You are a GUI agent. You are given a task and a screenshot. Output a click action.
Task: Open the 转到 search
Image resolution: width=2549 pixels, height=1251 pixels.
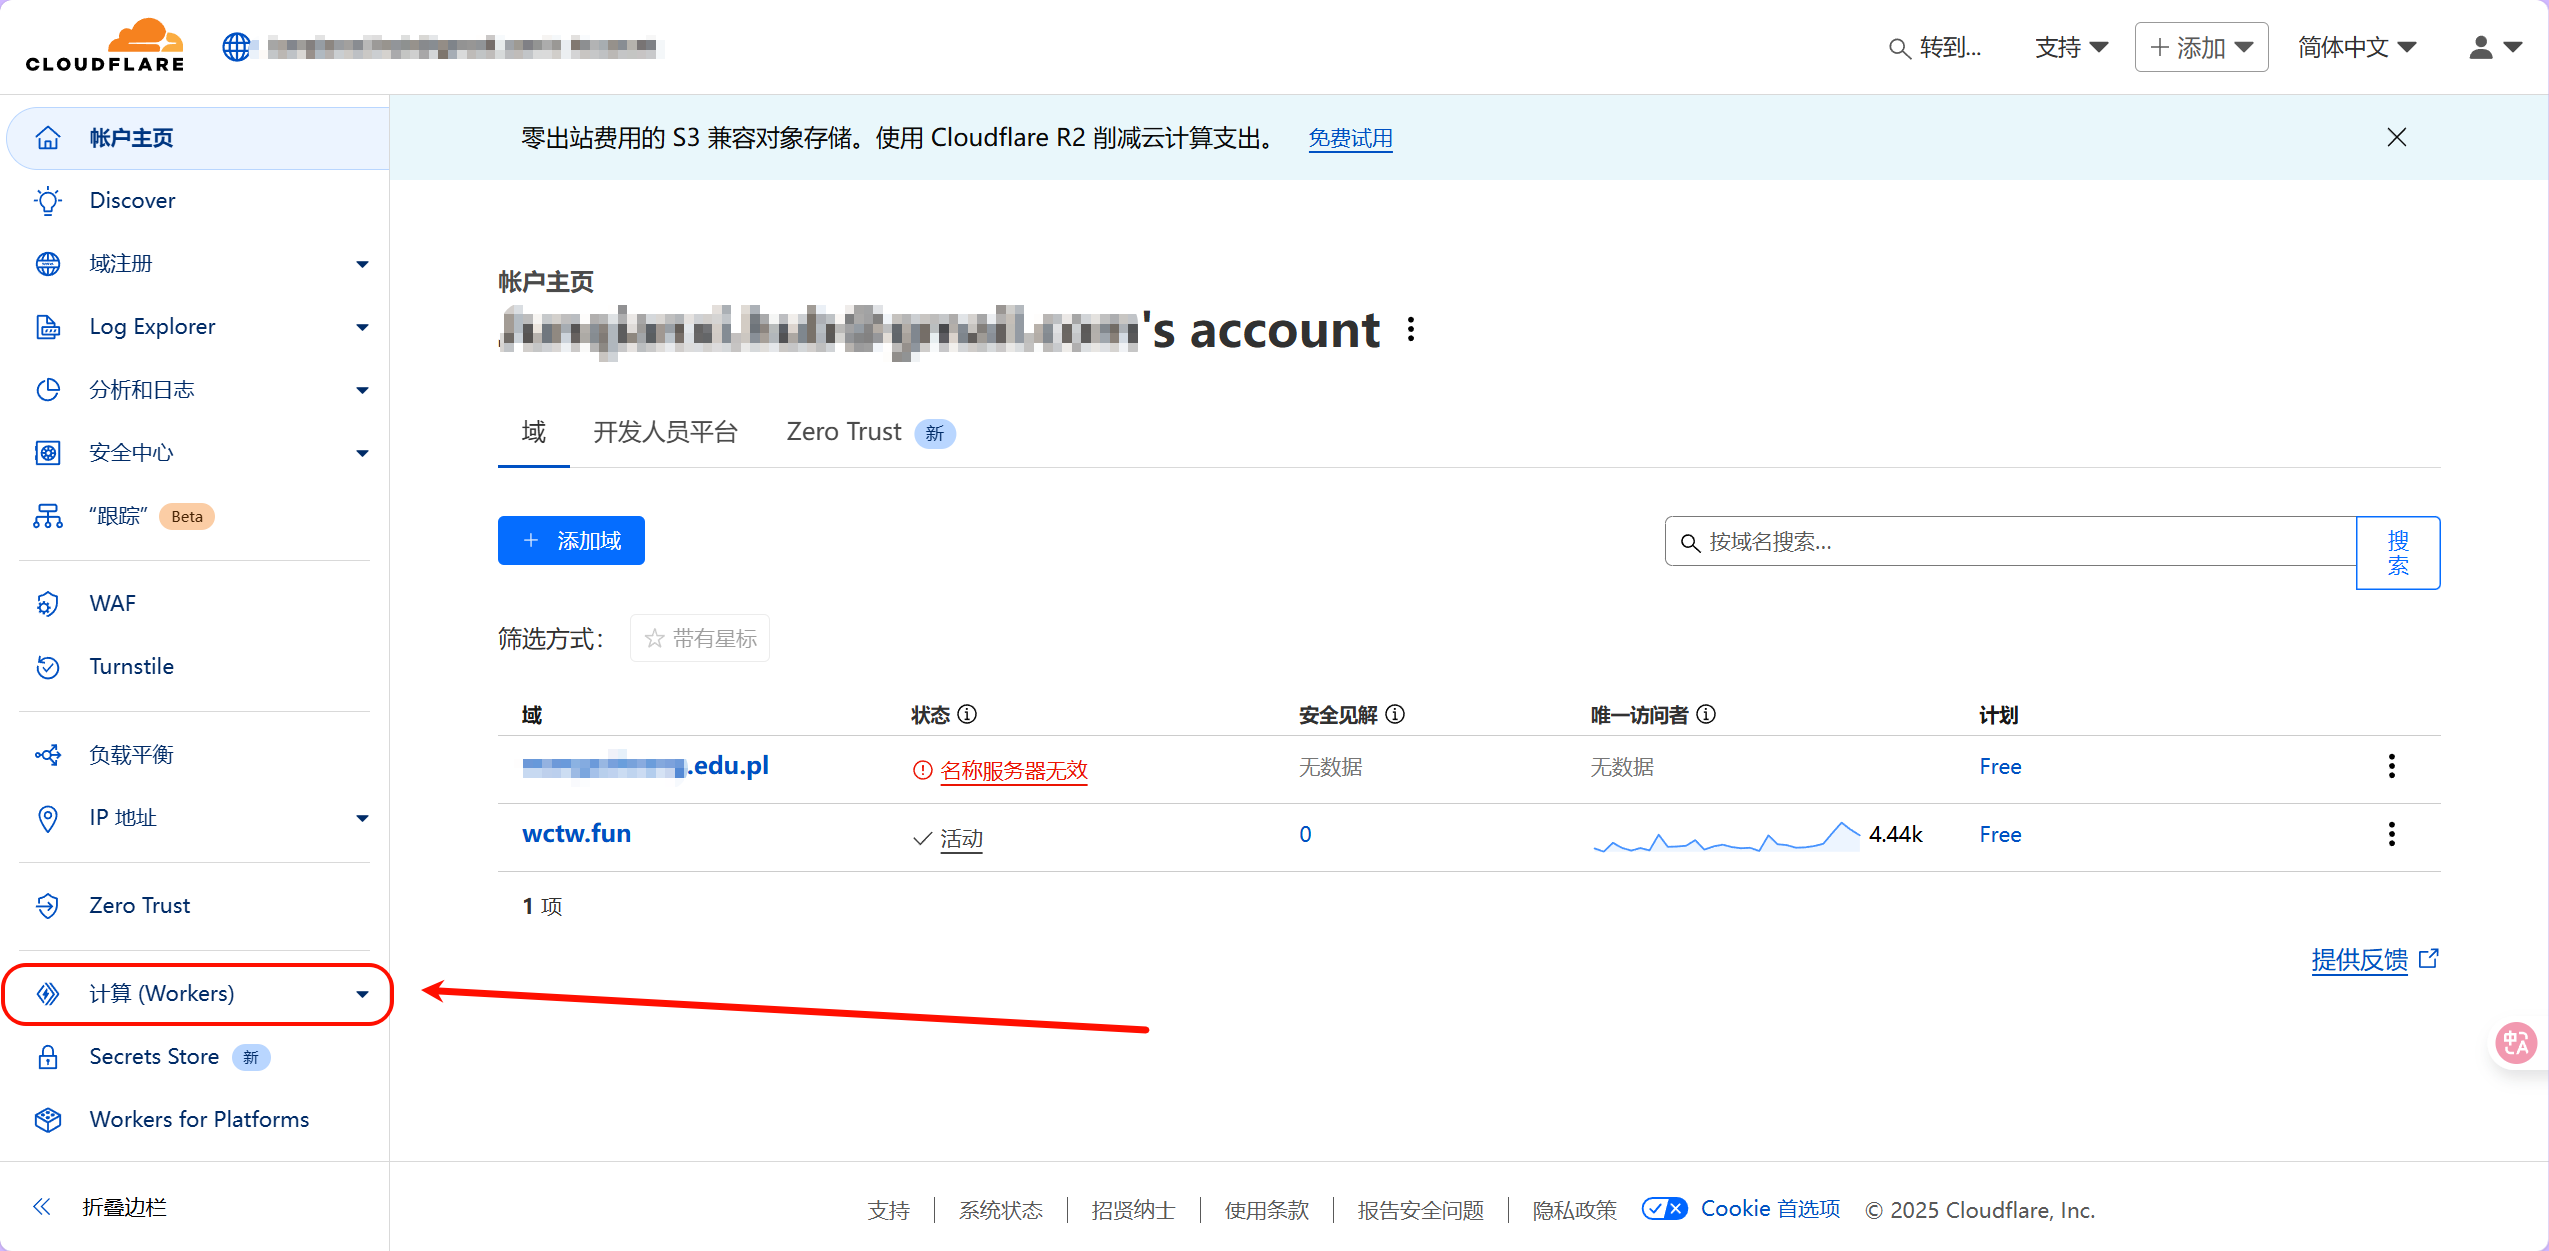coord(1934,47)
